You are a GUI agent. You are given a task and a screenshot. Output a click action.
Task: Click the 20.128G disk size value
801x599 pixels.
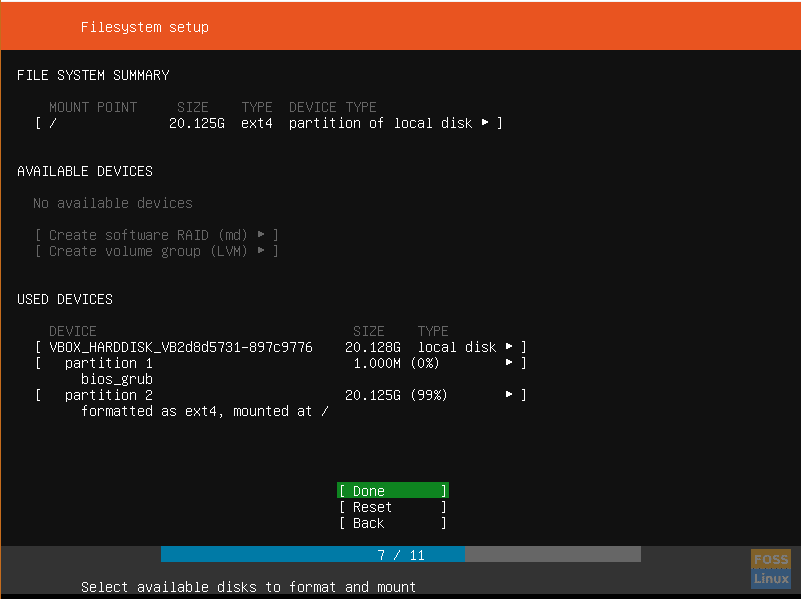click(x=372, y=347)
